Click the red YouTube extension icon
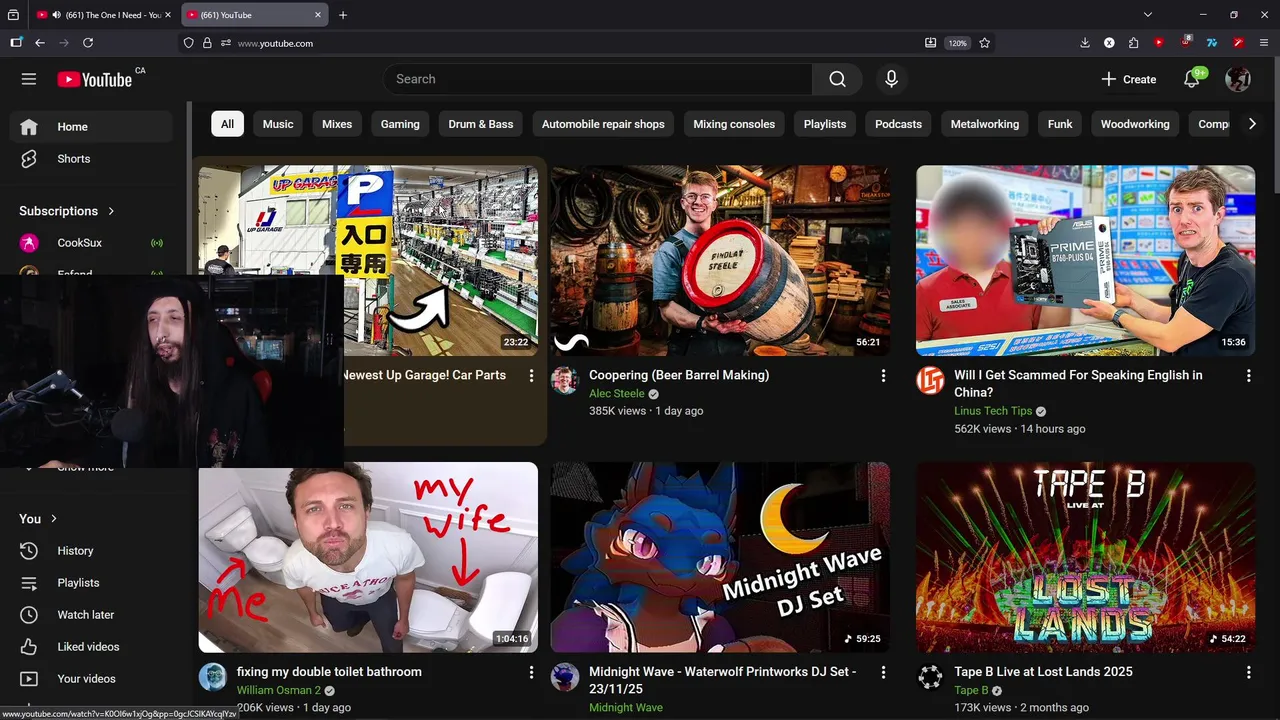Image resolution: width=1280 pixels, height=720 pixels. tap(1158, 43)
